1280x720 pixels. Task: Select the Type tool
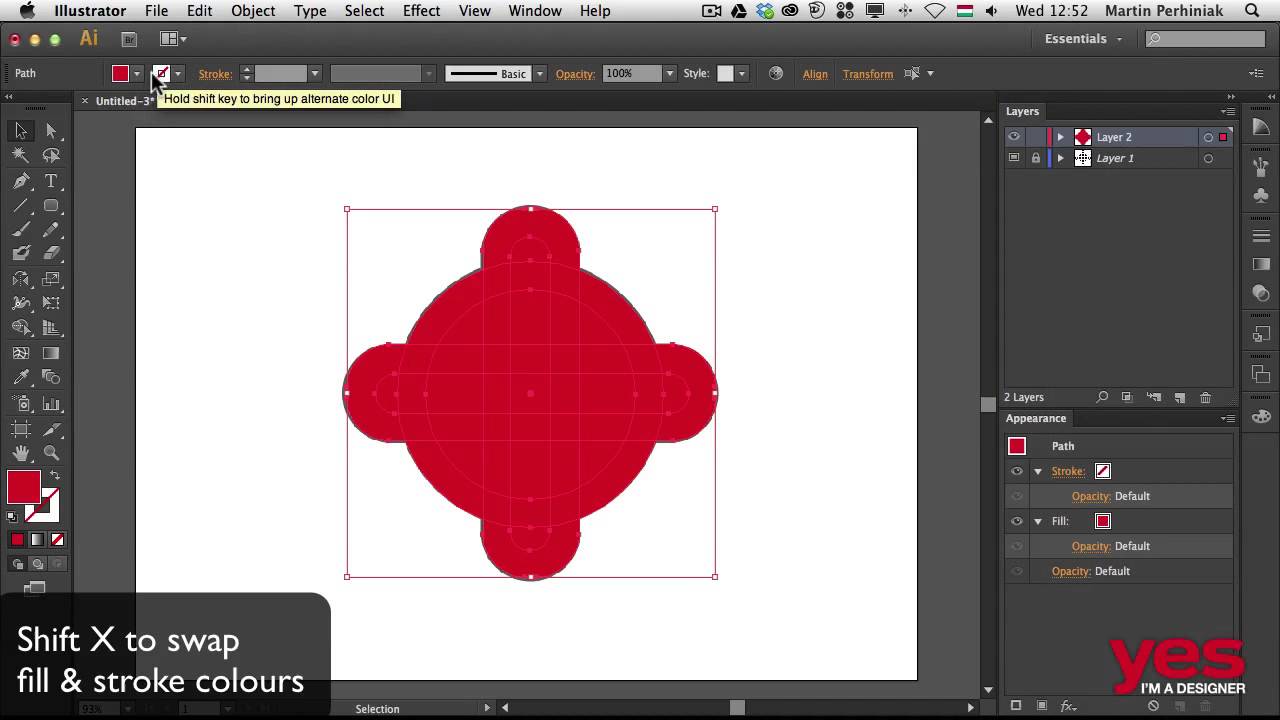[x=51, y=181]
